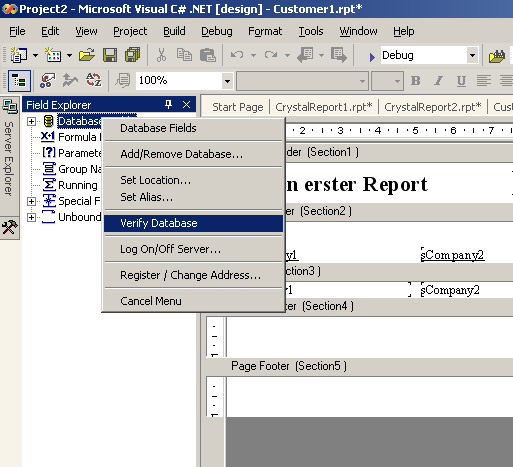The width and height of the screenshot is (513, 467).
Task: Select the Running Total Fields item
Action: tap(71, 185)
